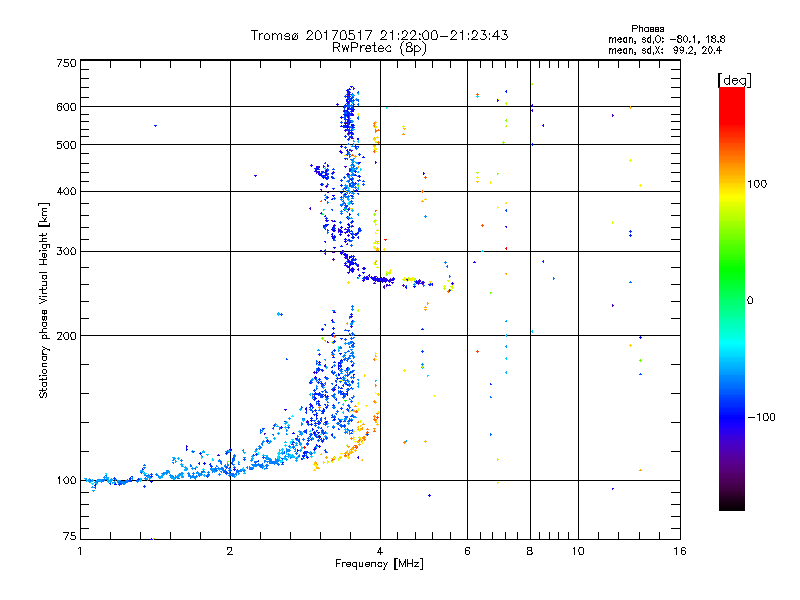Click y-axis tick label "750"
The image size is (800, 600).
[x=66, y=63]
